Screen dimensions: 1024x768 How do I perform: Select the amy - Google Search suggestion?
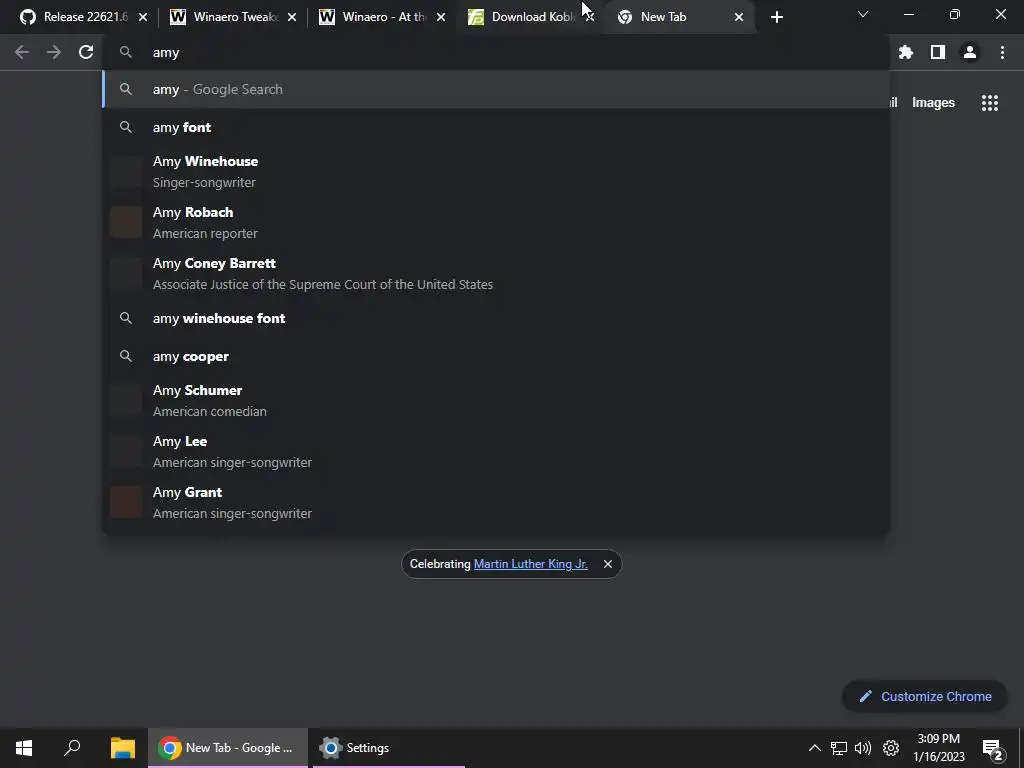pyautogui.click(x=496, y=89)
